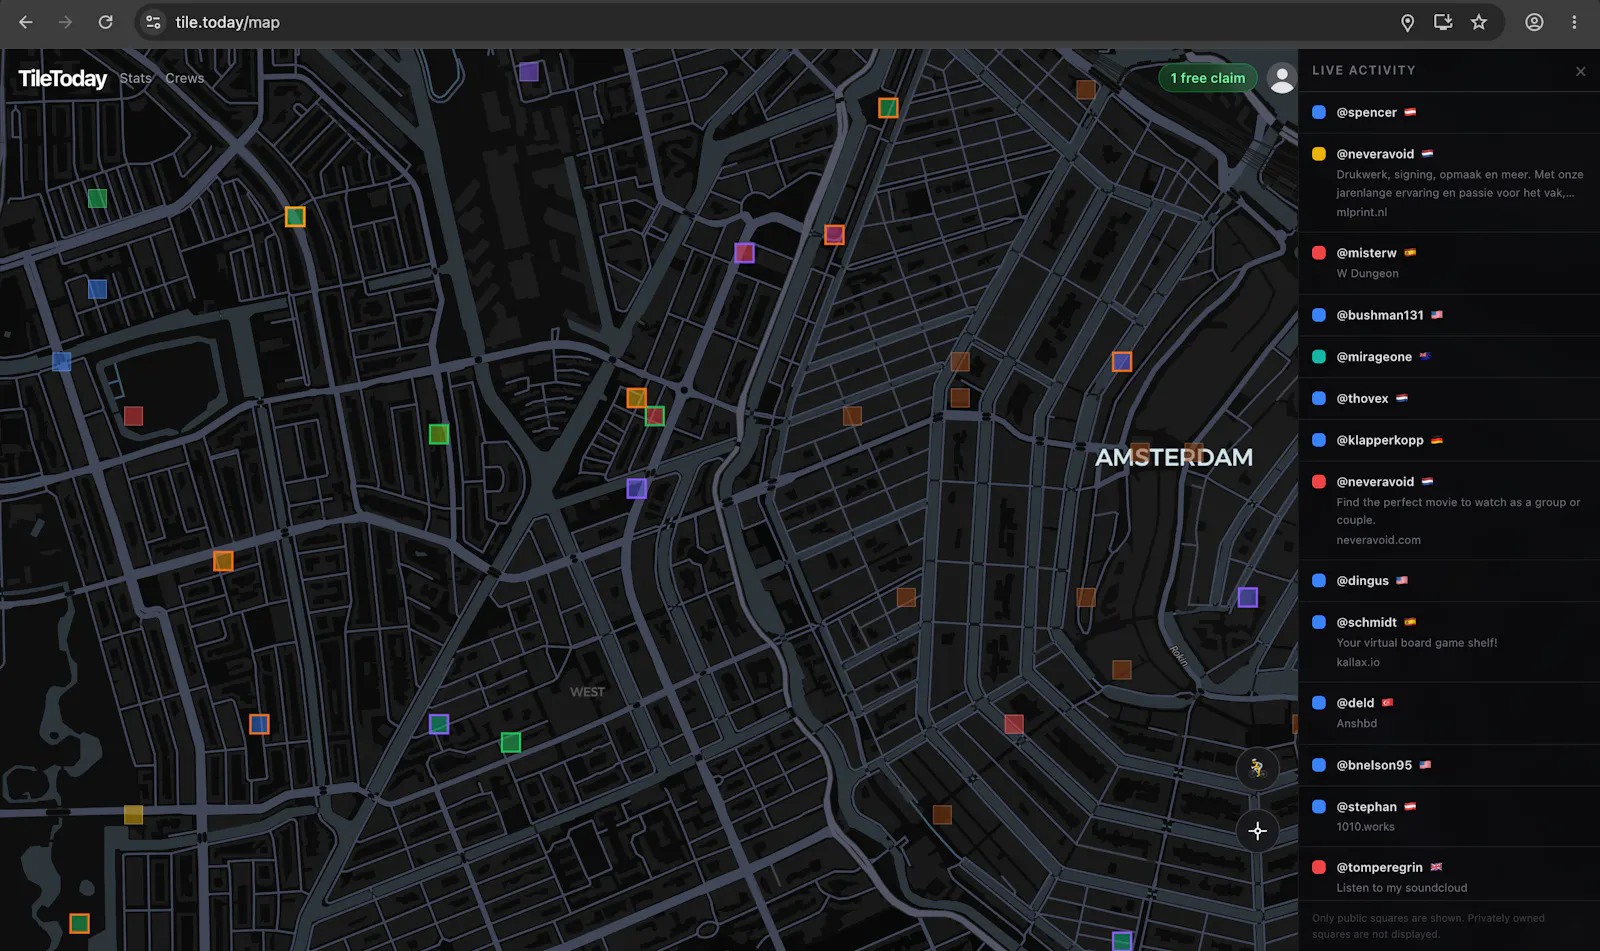Open the kallax.io link
1600x951 pixels.
click(x=1358, y=662)
